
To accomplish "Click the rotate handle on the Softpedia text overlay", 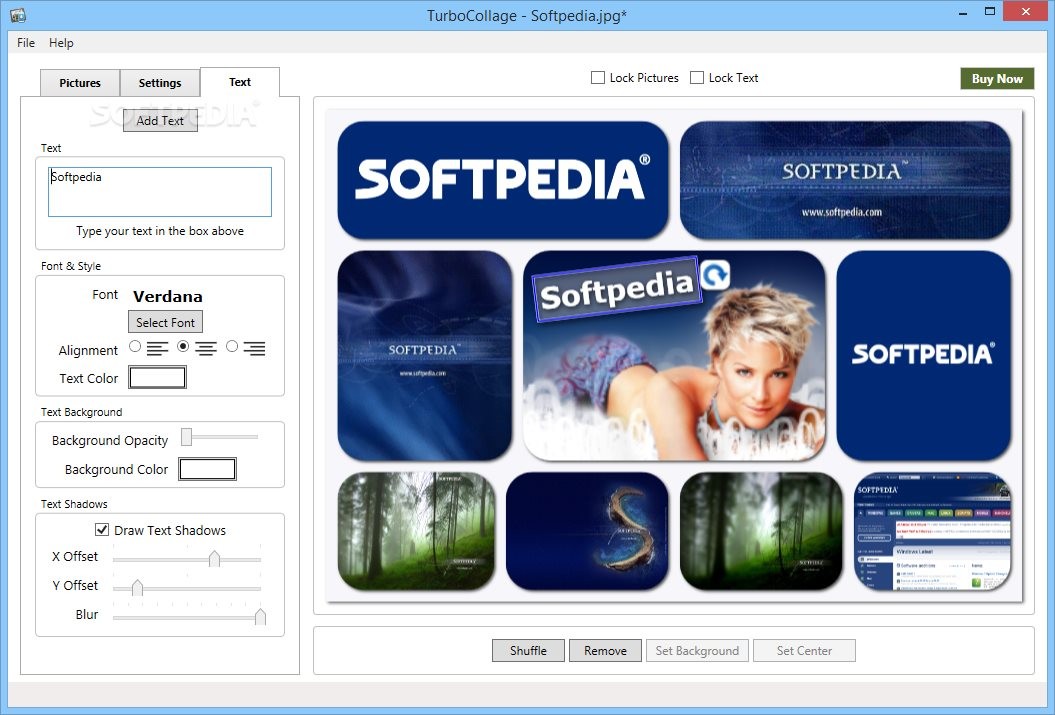I will (715, 274).
